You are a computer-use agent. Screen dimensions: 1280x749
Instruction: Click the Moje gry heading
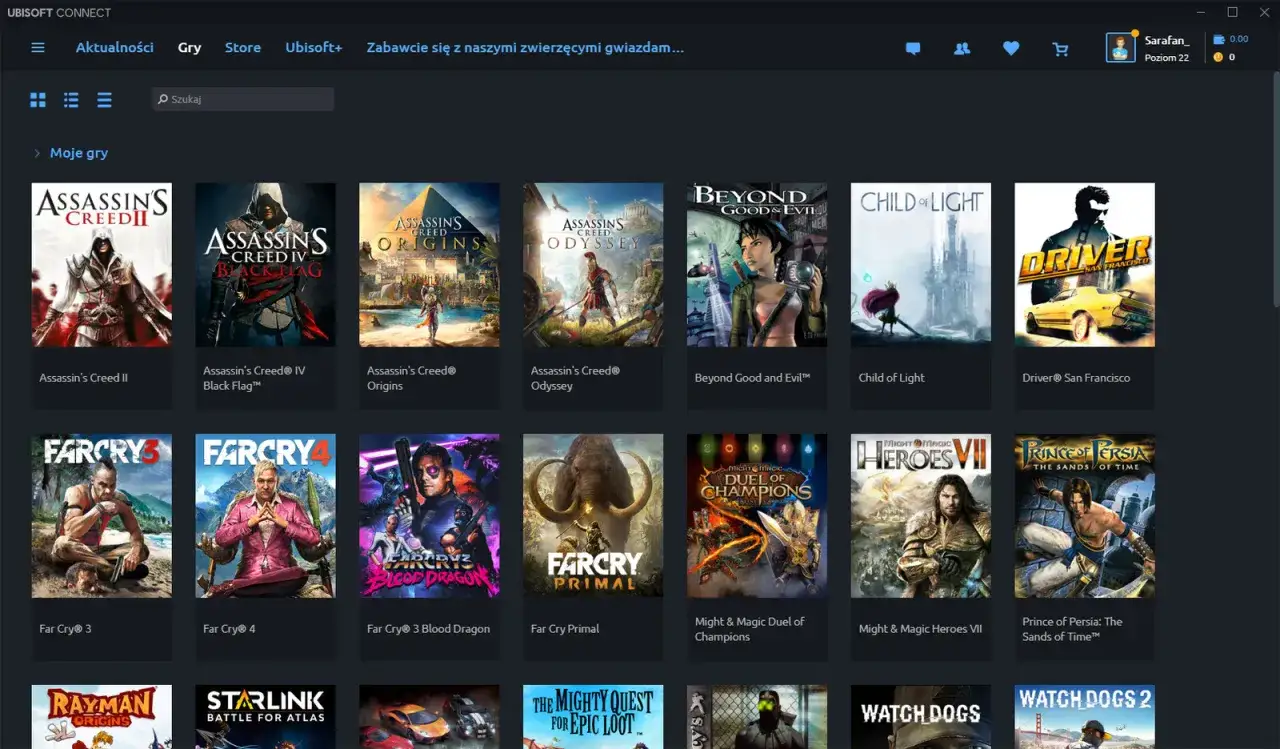click(x=79, y=153)
